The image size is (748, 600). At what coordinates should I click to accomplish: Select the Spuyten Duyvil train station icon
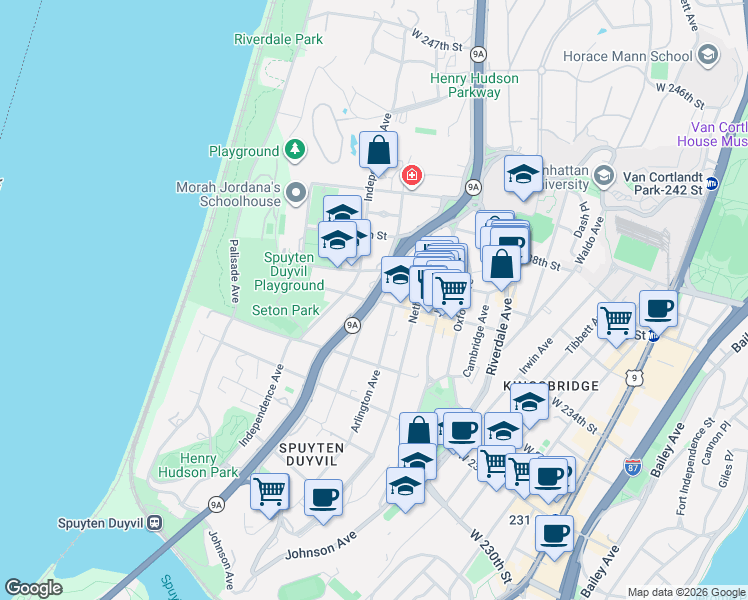[x=154, y=523]
